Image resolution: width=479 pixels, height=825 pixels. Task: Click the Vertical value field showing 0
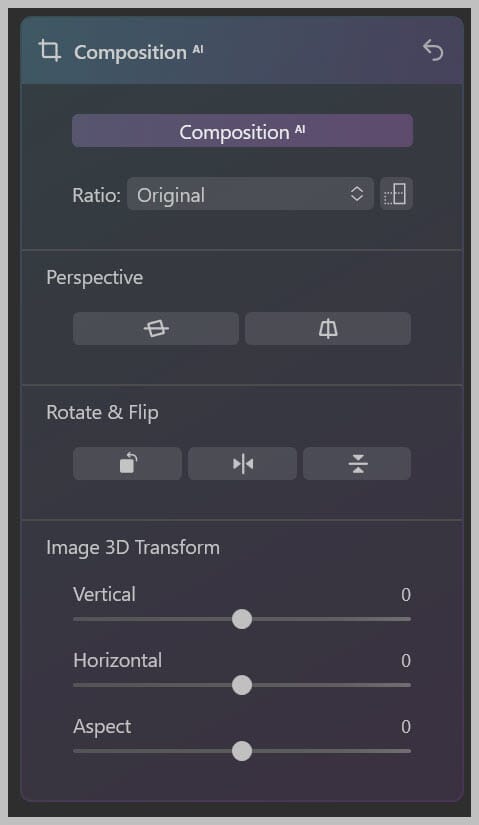(x=406, y=595)
